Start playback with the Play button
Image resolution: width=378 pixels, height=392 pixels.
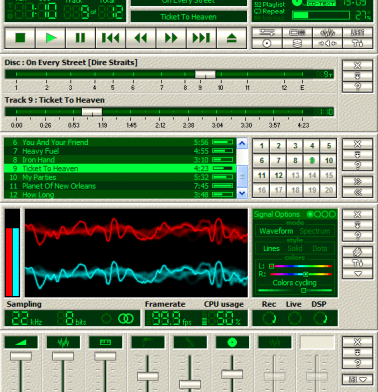(x=51, y=38)
